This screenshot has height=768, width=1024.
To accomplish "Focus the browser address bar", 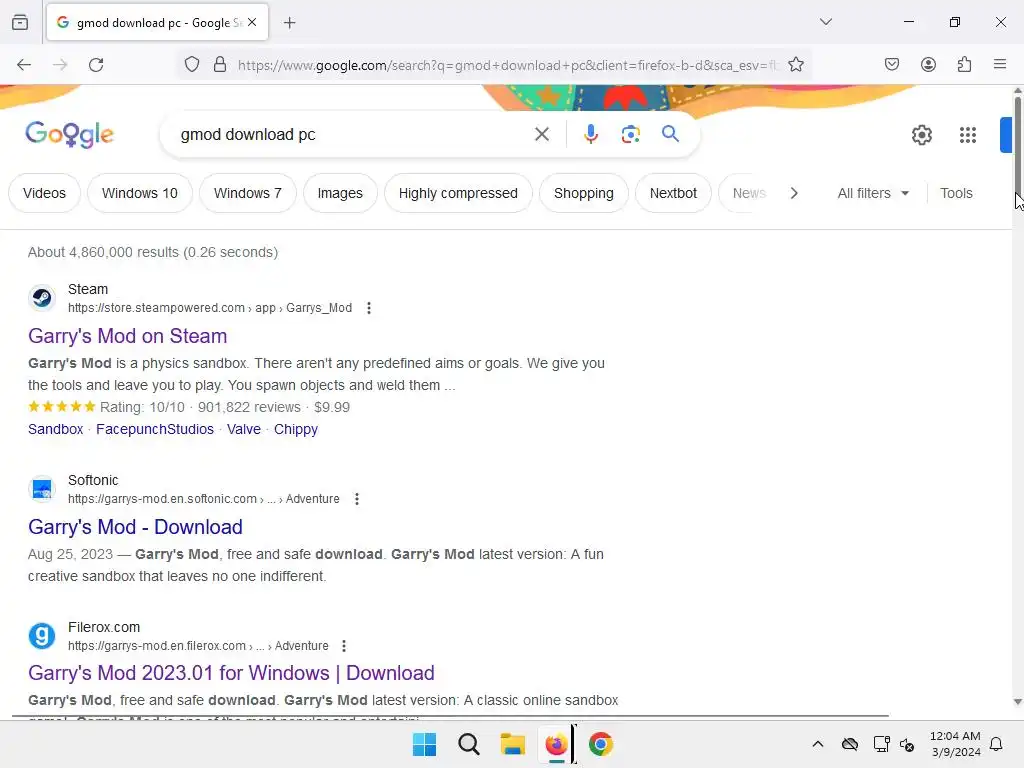I will pyautogui.click(x=507, y=65).
